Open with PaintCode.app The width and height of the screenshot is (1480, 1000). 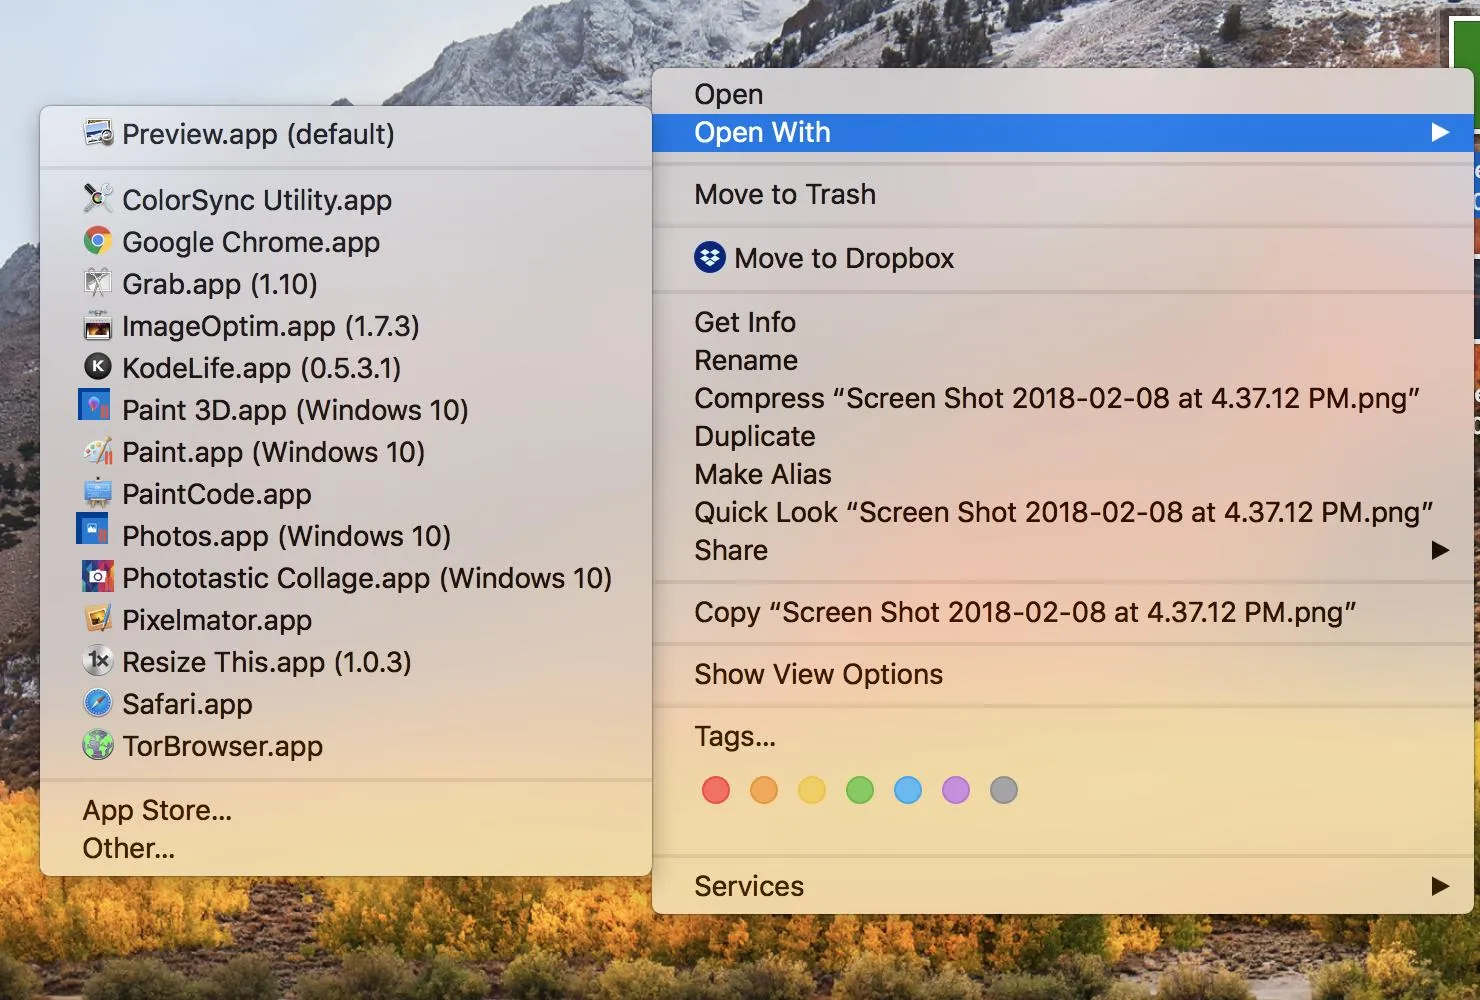point(346,494)
